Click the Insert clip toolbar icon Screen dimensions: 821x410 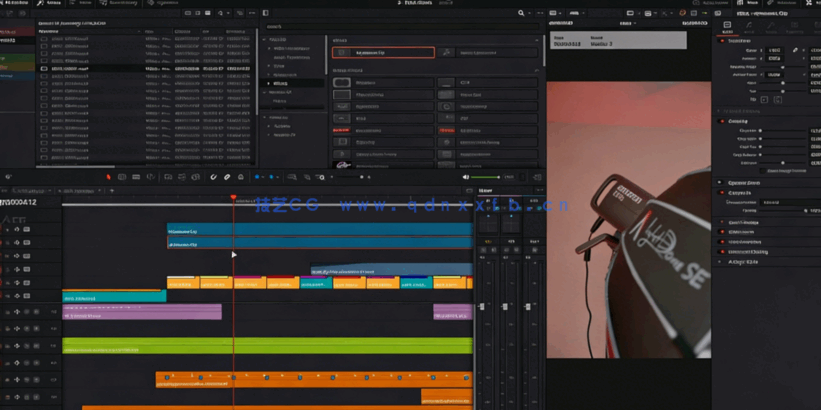[169, 177]
